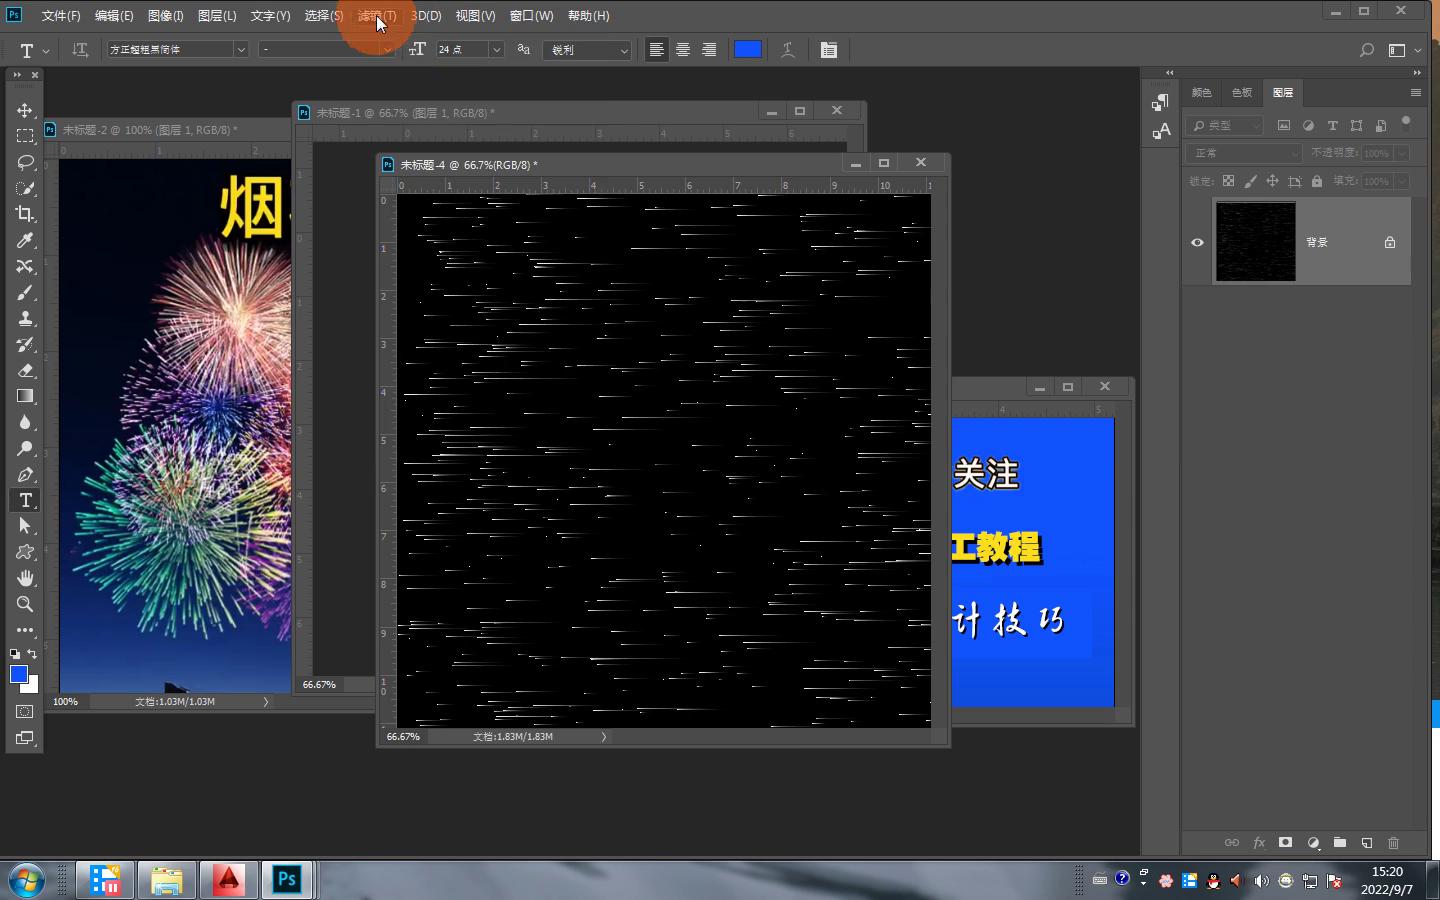Open the font family dropdown 方正超粗黑简体
This screenshot has width=1440, height=900.
[240, 50]
